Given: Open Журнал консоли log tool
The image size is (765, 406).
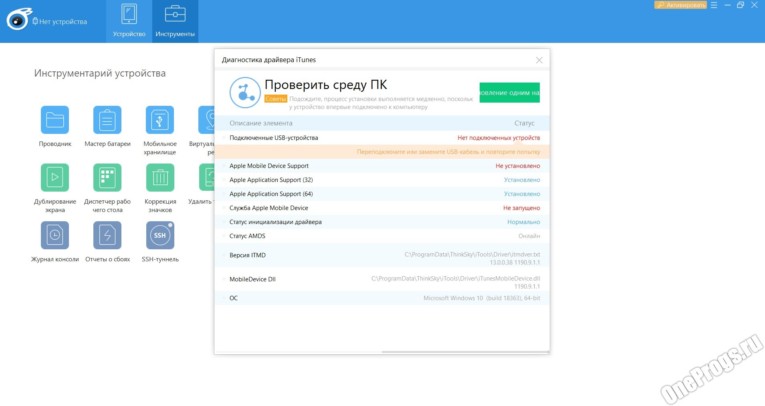Looking at the screenshot, I should pos(55,235).
